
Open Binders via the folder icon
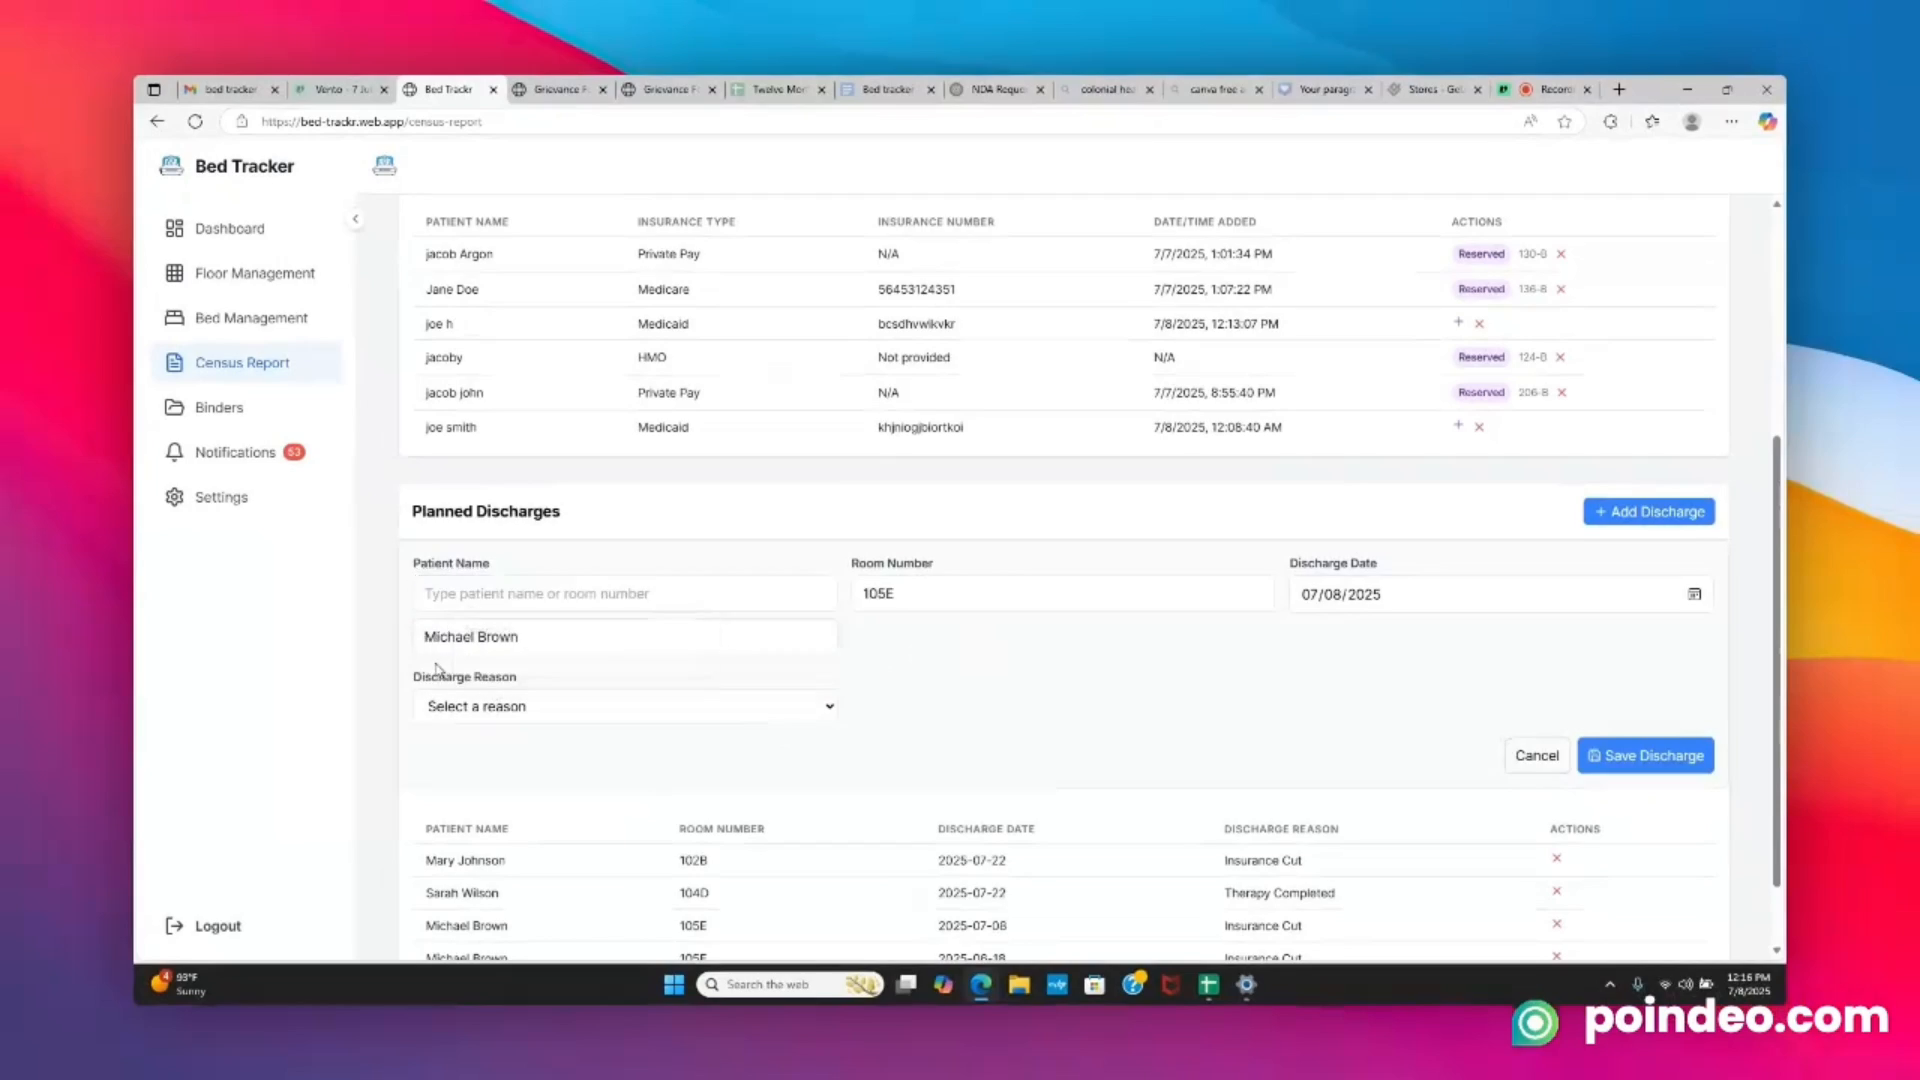(174, 407)
